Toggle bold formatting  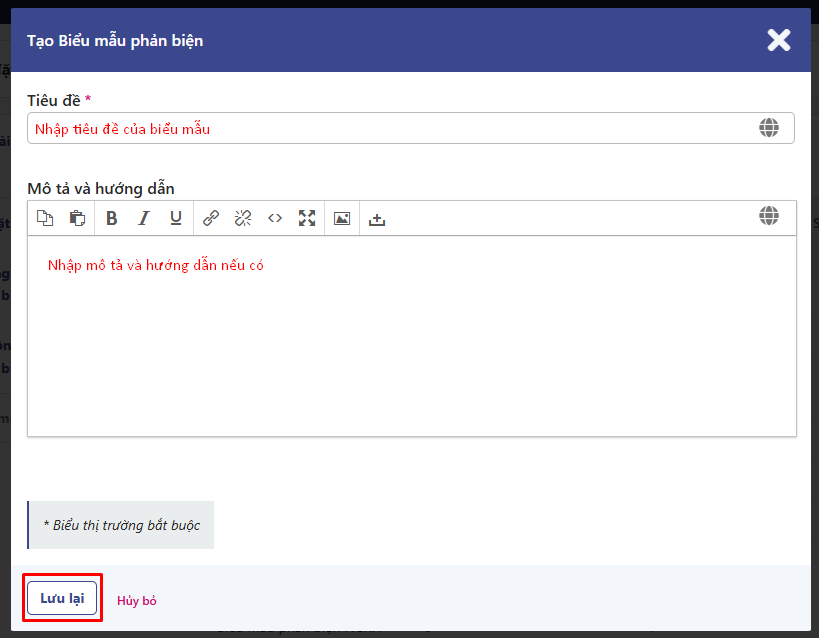(x=112, y=218)
